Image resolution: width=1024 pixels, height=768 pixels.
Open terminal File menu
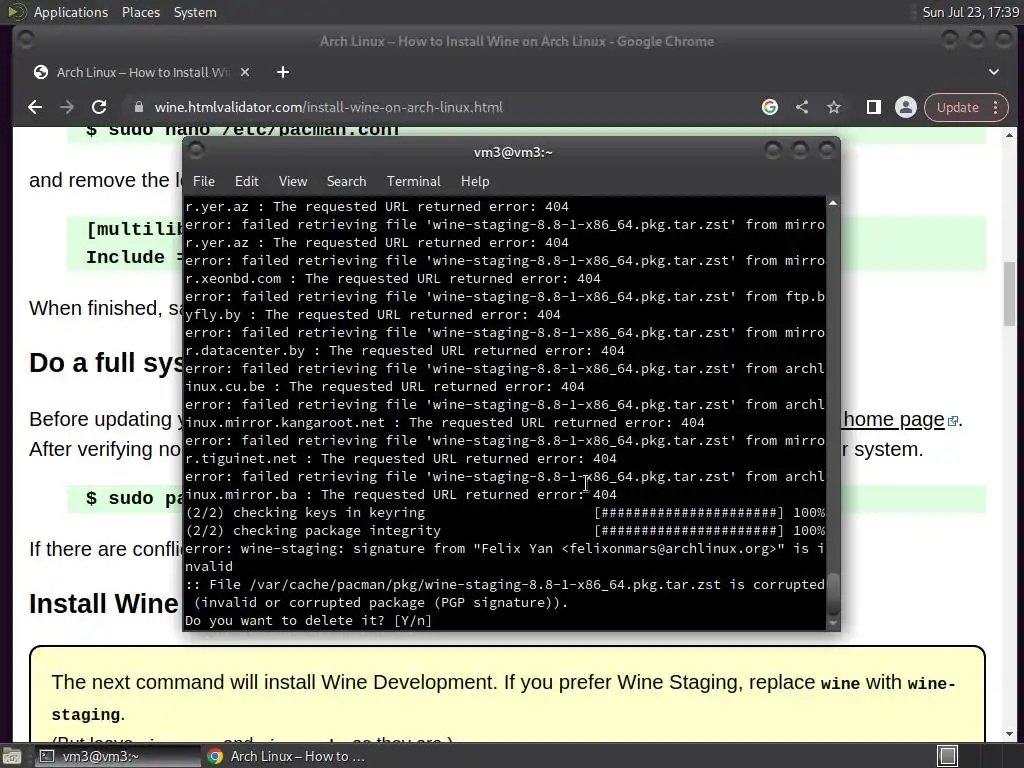(204, 181)
